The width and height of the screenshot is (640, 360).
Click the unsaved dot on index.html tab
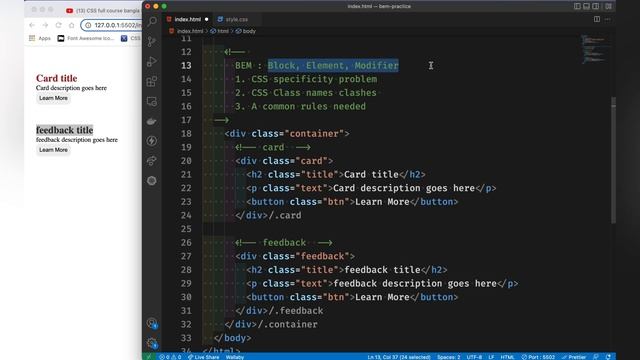point(207,19)
